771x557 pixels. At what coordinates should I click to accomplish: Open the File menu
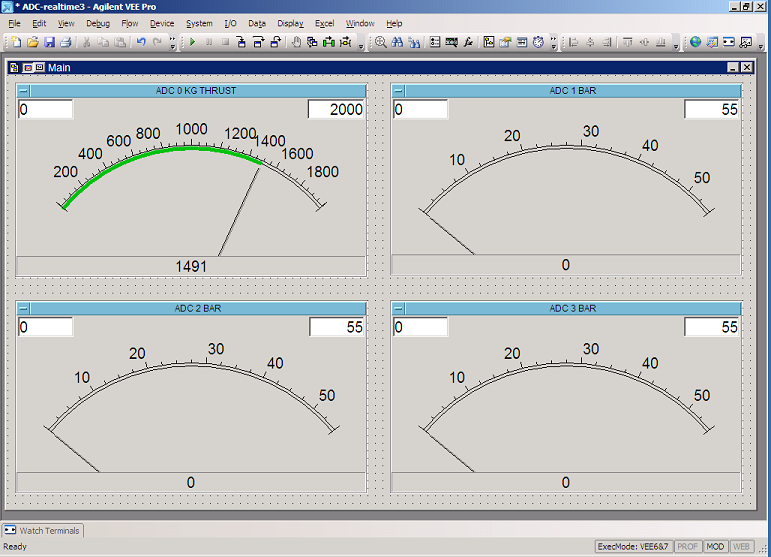point(14,23)
